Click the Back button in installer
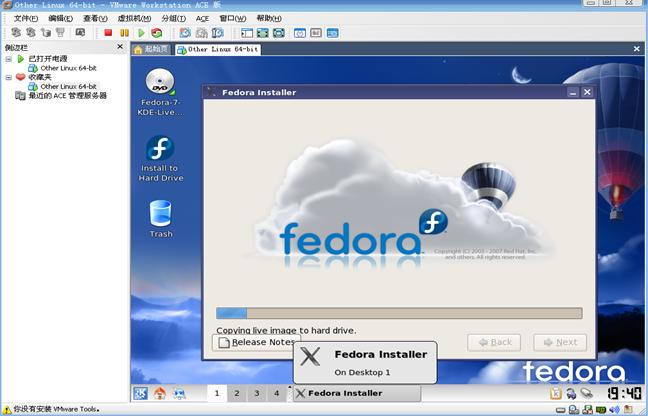This screenshot has width=648, height=416. pos(494,342)
